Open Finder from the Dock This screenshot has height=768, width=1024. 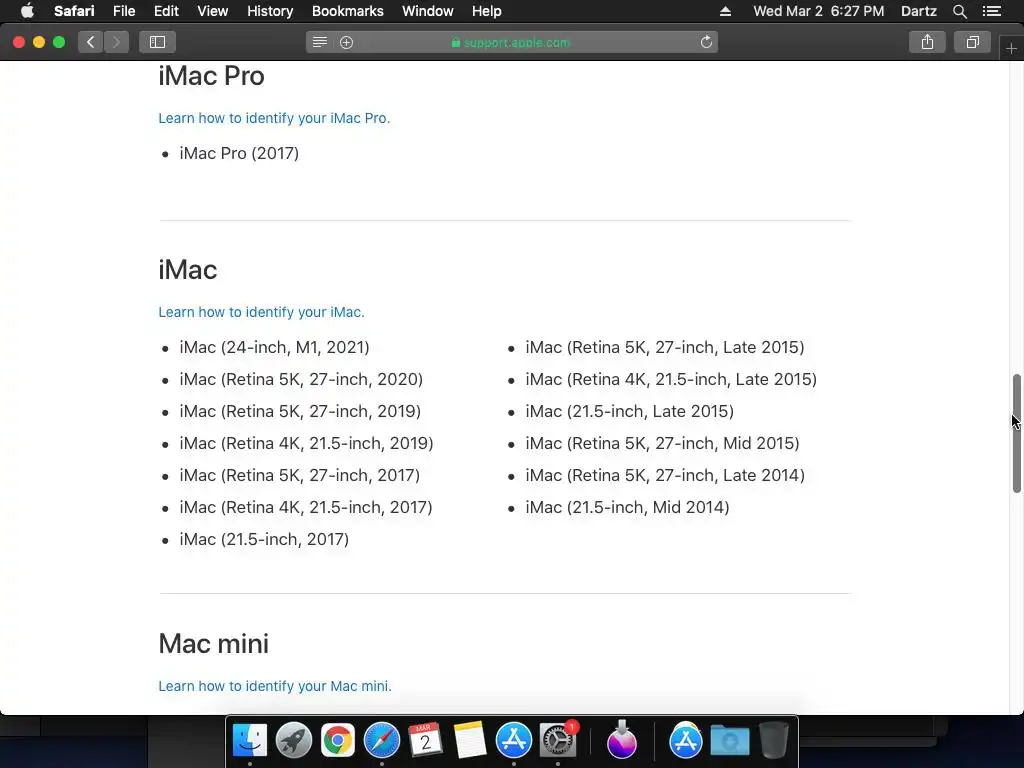250,741
